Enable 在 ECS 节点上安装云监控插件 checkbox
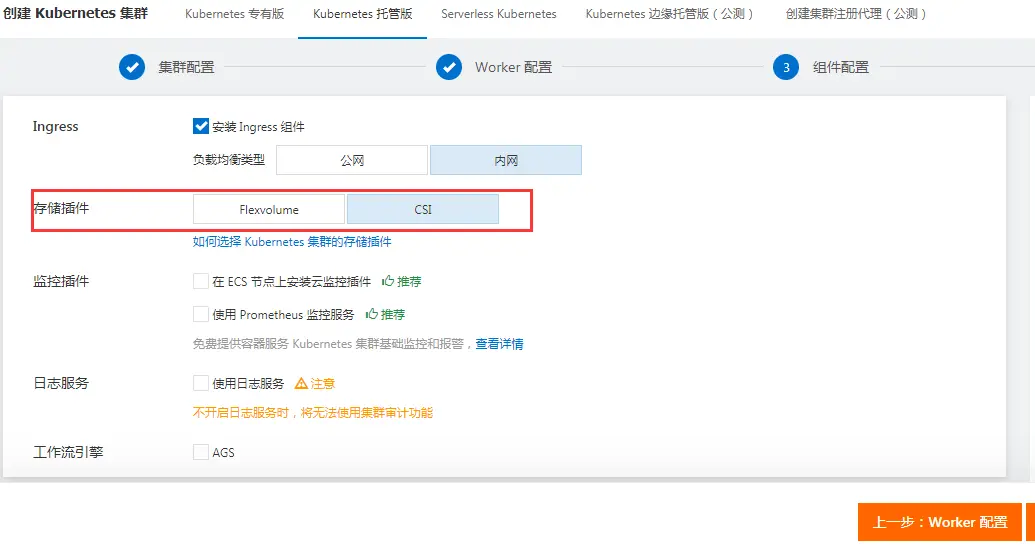Viewport: 1035px width, 555px height. point(201,281)
